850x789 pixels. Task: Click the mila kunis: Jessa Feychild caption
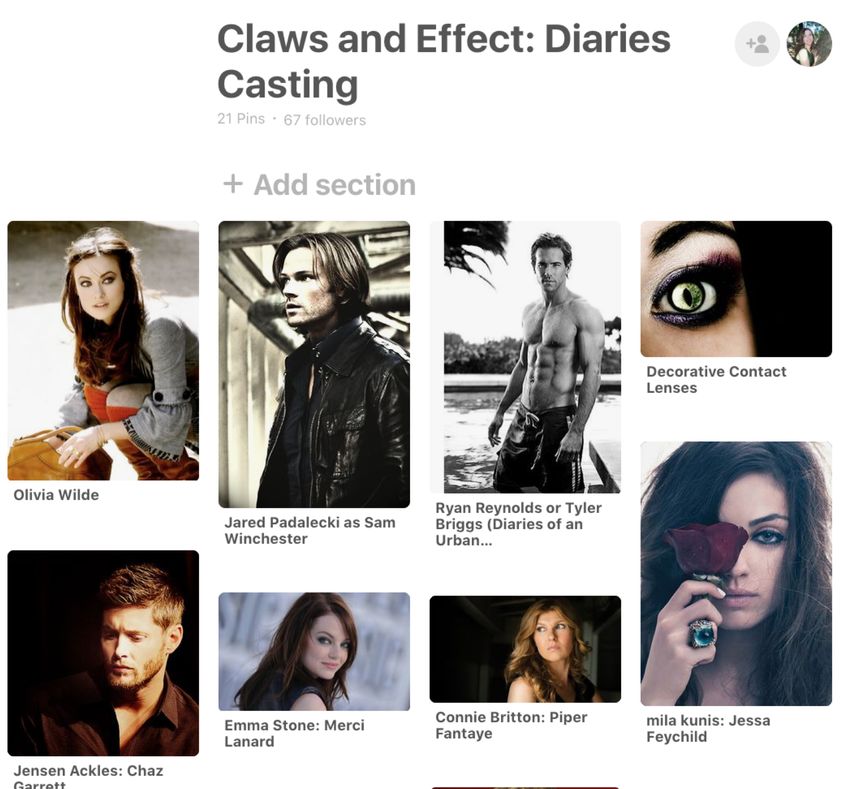coord(708,728)
